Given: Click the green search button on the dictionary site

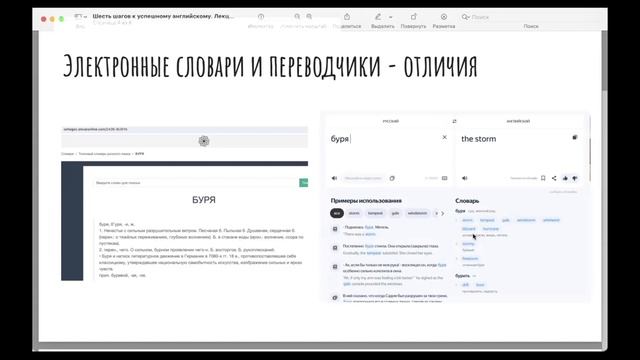Looking at the screenshot, I should pos(304,183).
